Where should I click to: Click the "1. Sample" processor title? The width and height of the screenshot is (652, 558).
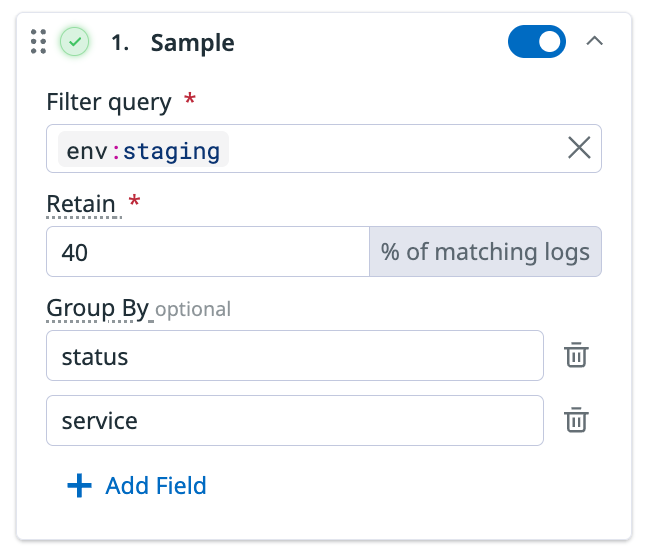click(x=173, y=43)
